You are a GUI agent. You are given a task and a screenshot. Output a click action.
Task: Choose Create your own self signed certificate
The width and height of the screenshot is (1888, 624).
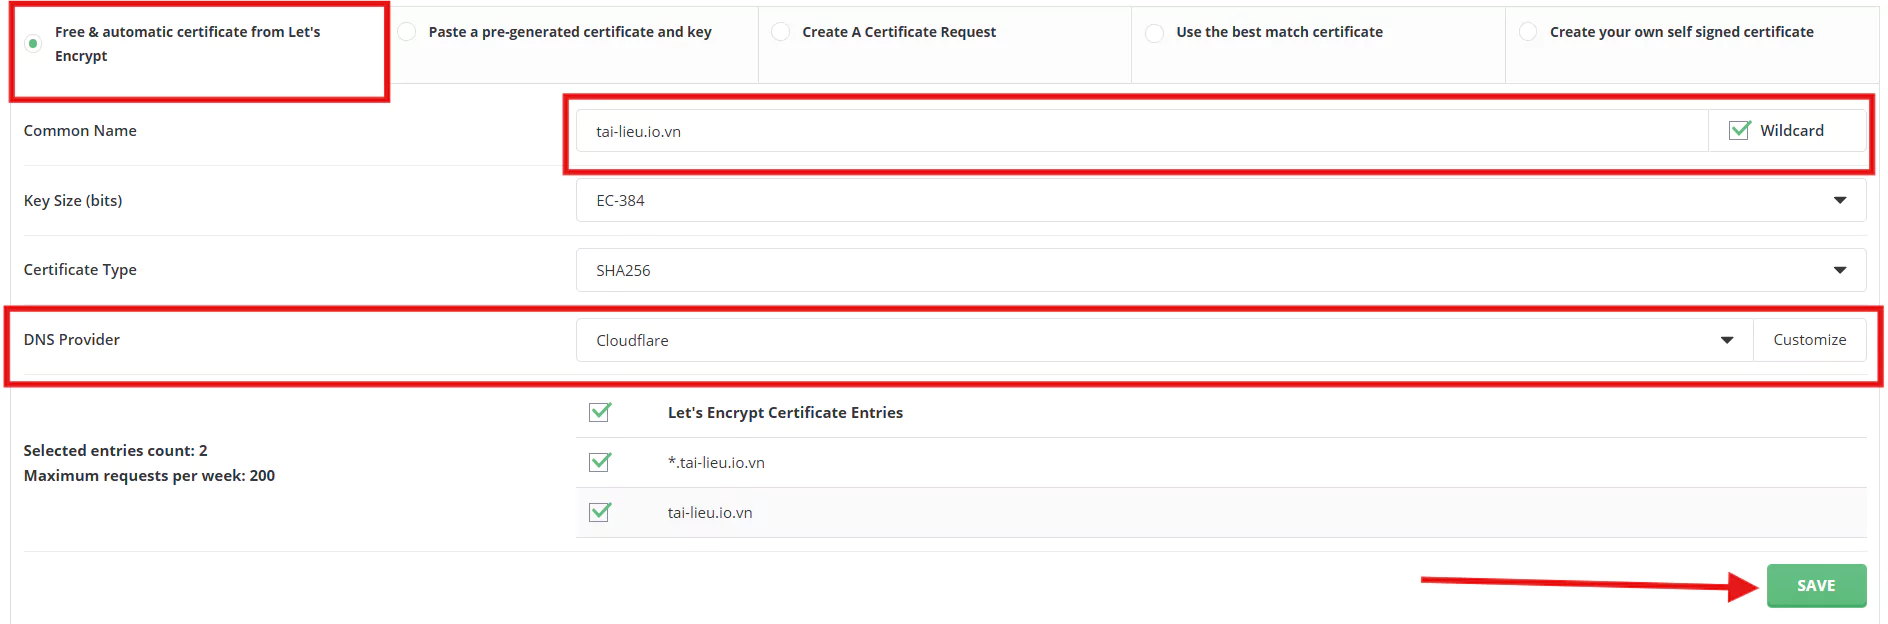coord(1528,32)
